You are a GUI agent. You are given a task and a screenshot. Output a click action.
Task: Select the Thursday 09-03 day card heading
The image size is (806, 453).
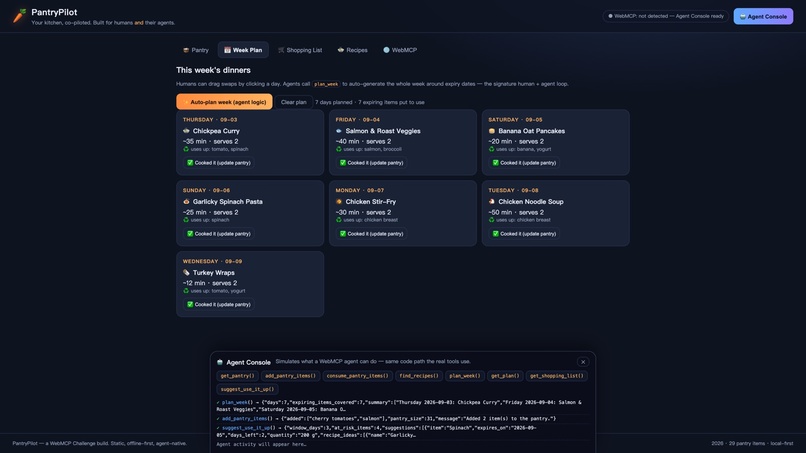point(210,119)
